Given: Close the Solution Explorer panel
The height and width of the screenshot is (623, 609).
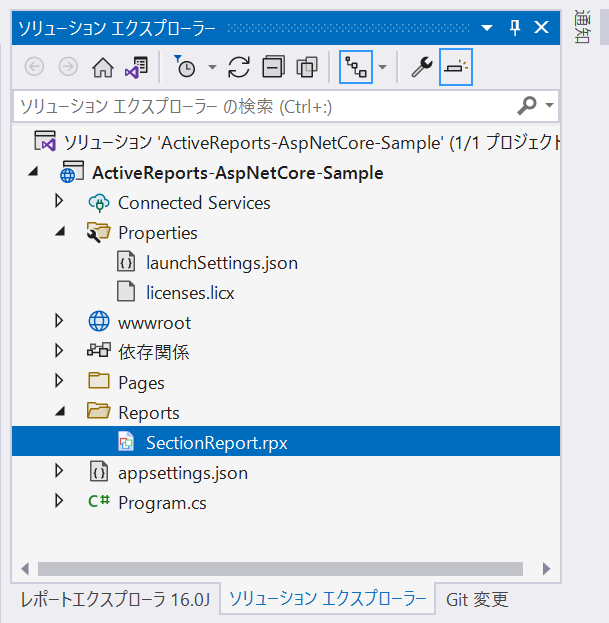Looking at the screenshot, I should tap(541, 27).
